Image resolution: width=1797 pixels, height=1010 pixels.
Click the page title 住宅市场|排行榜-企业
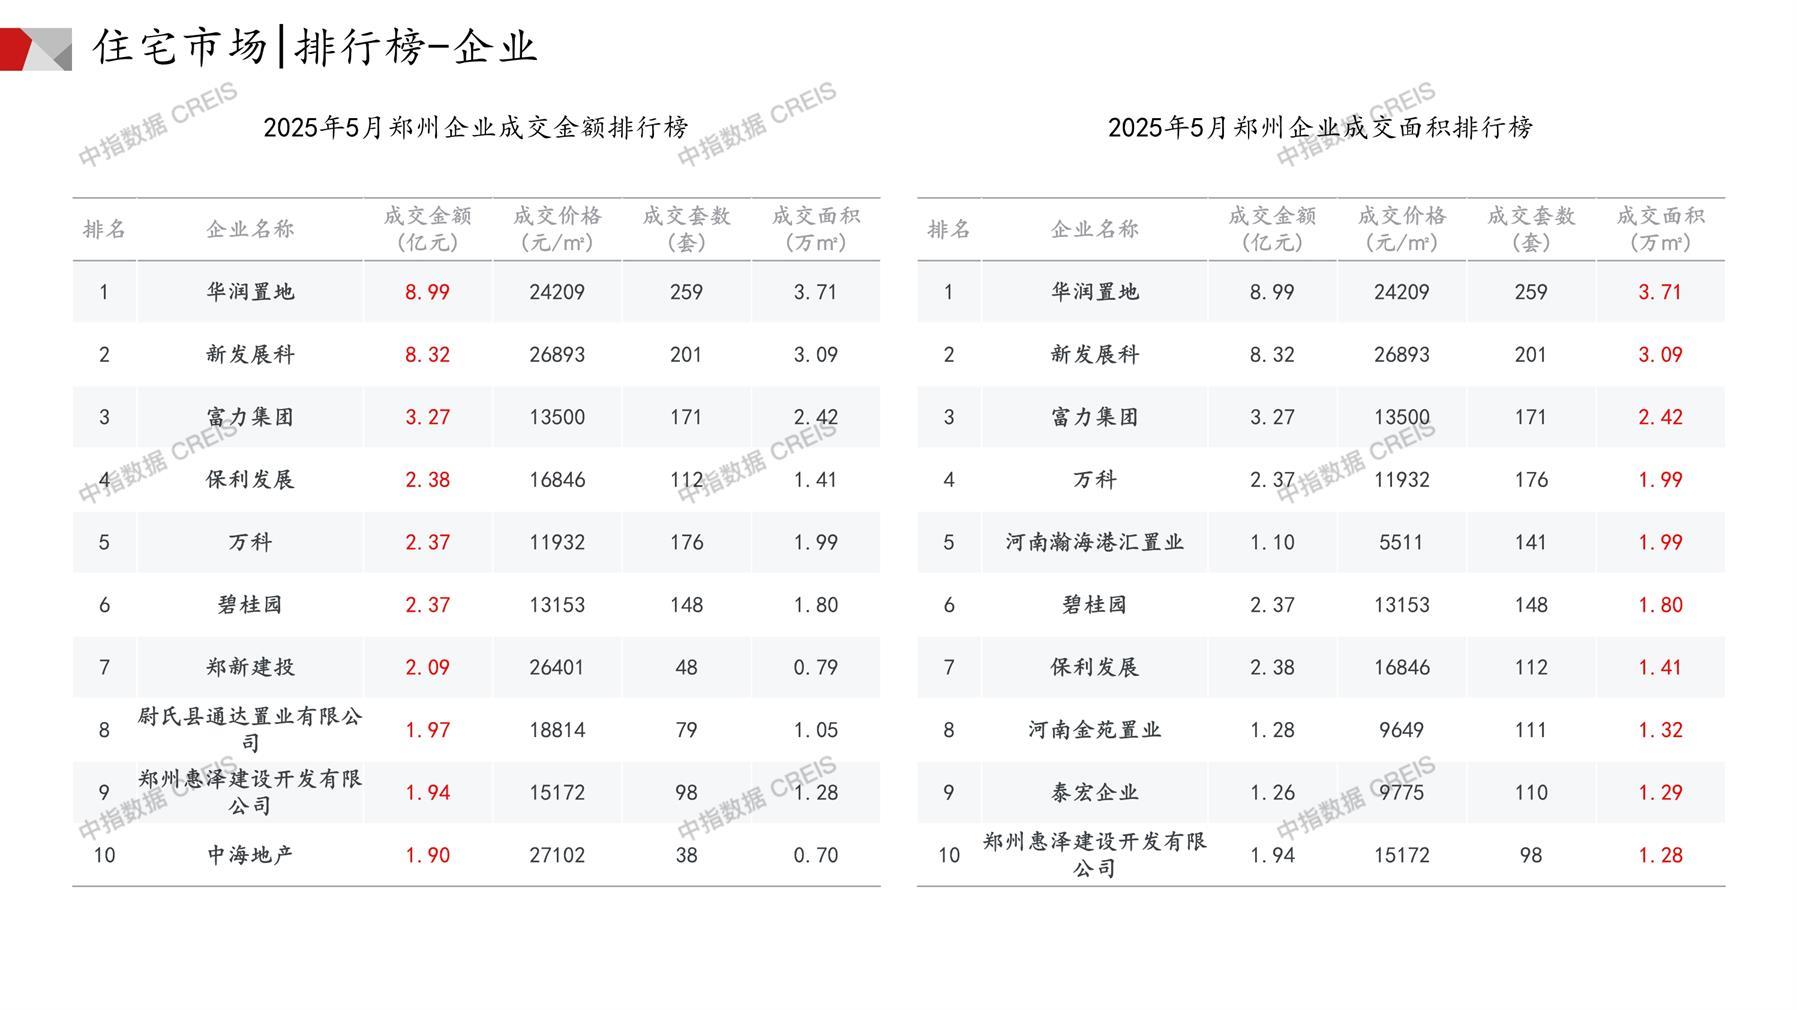(315, 47)
